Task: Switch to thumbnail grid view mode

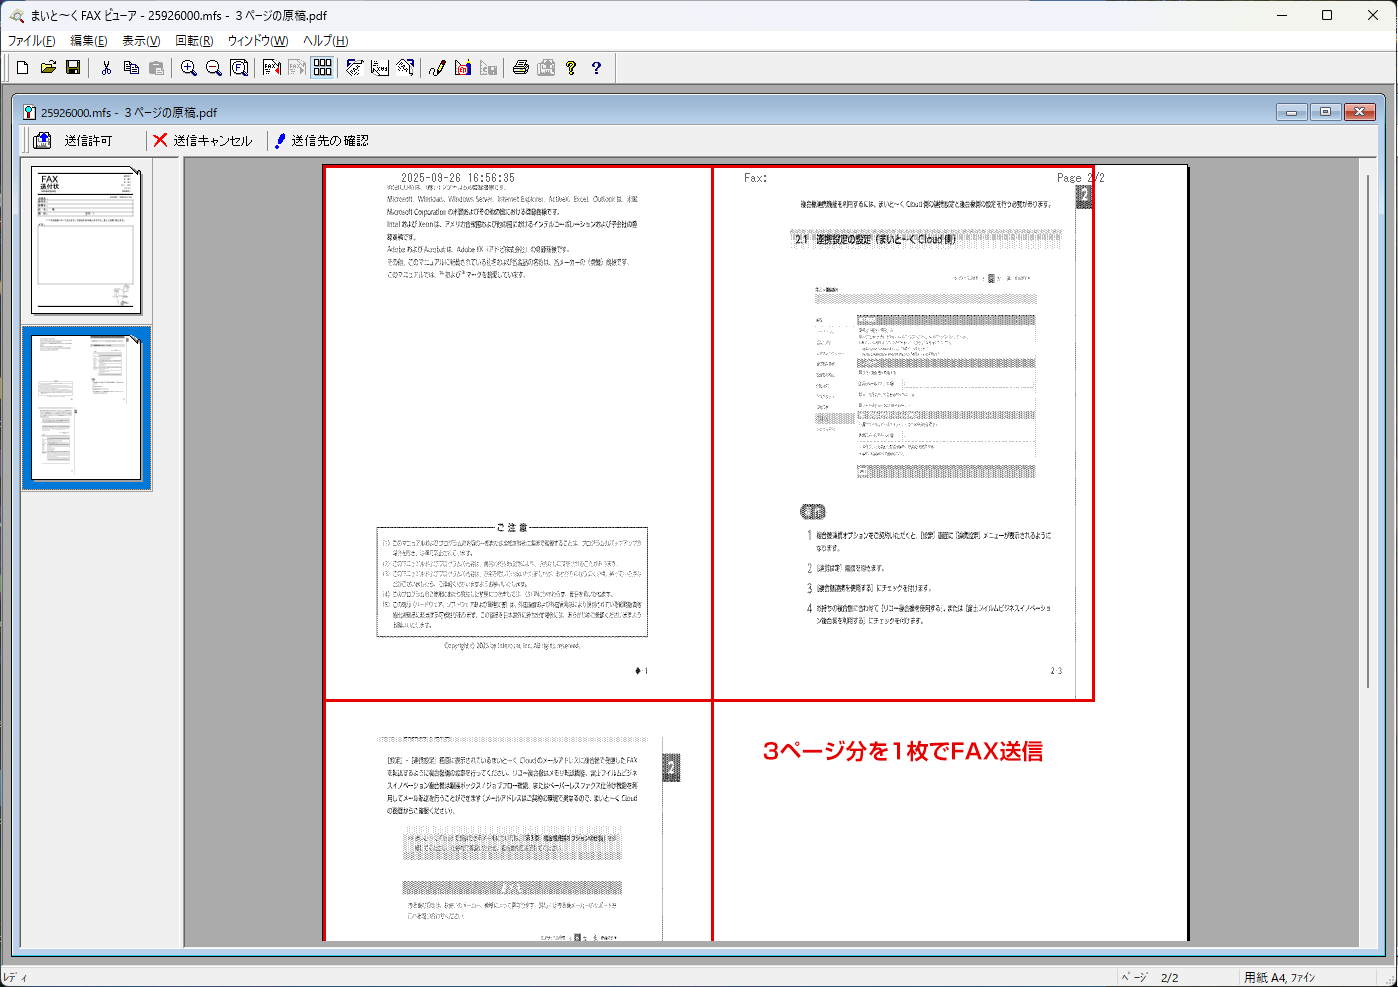Action: tap(322, 67)
